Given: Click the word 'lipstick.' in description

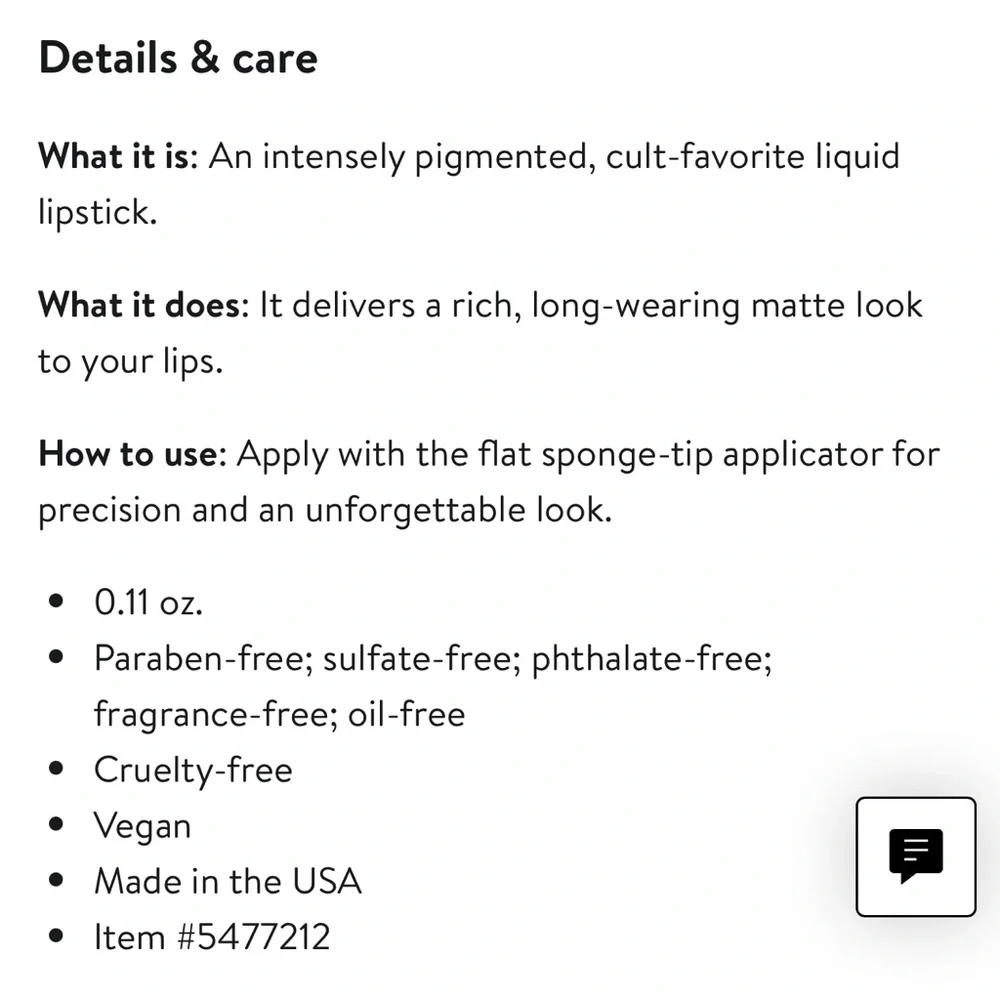Looking at the screenshot, I should pyautogui.click(x=98, y=212).
